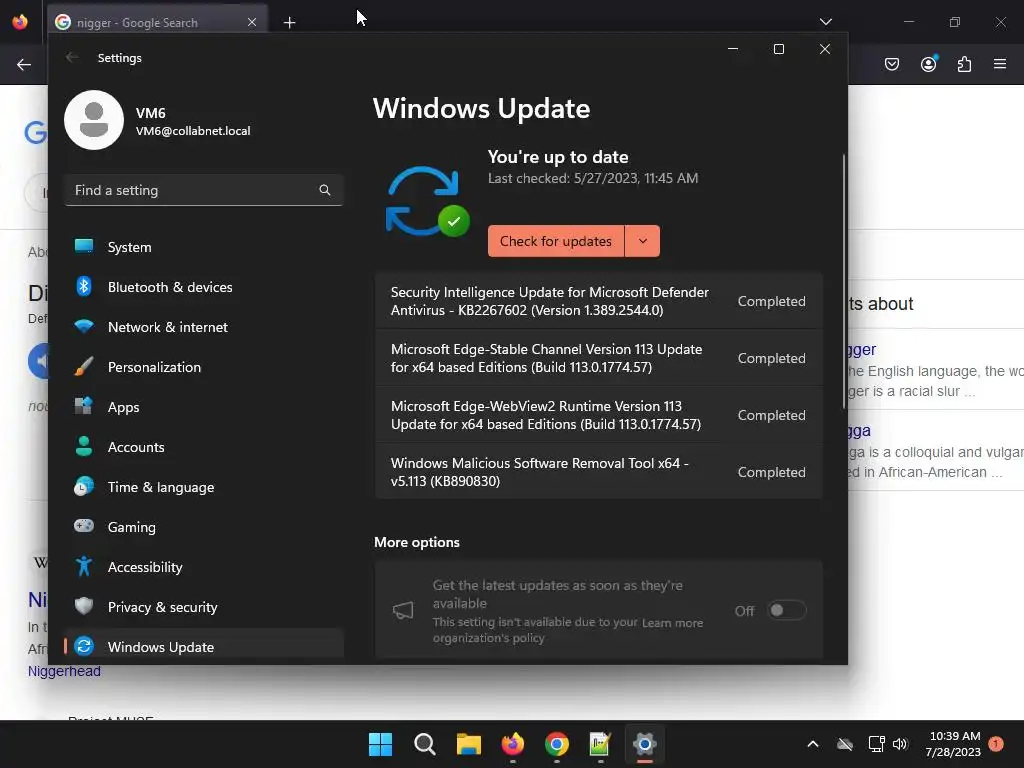Open Apps settings category
1024x768 pixels.
(204, 407)
